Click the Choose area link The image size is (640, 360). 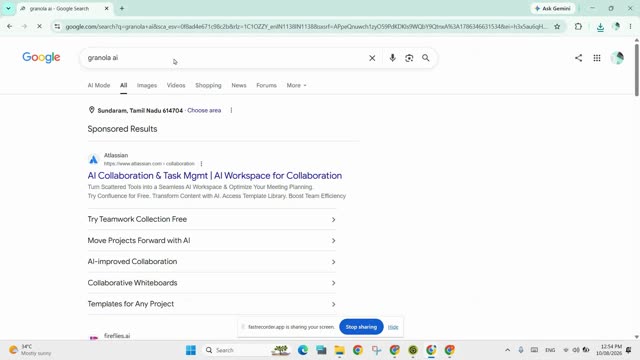[x=204, y=110]
